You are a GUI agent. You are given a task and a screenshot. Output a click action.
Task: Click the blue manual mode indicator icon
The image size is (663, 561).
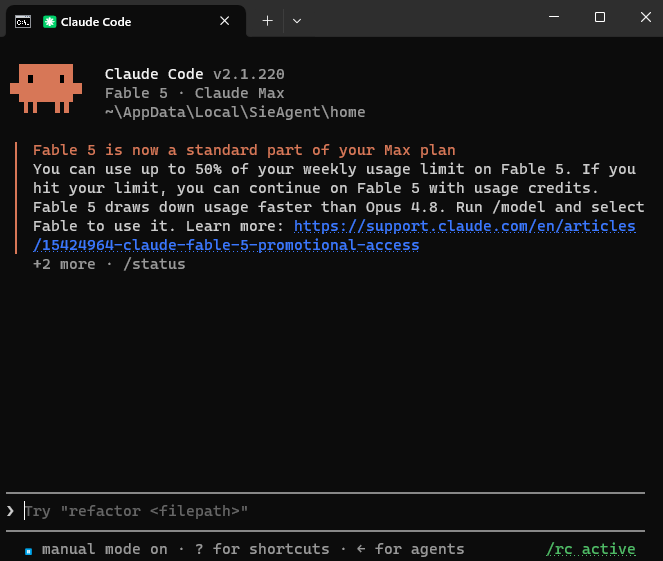point(29,551)
